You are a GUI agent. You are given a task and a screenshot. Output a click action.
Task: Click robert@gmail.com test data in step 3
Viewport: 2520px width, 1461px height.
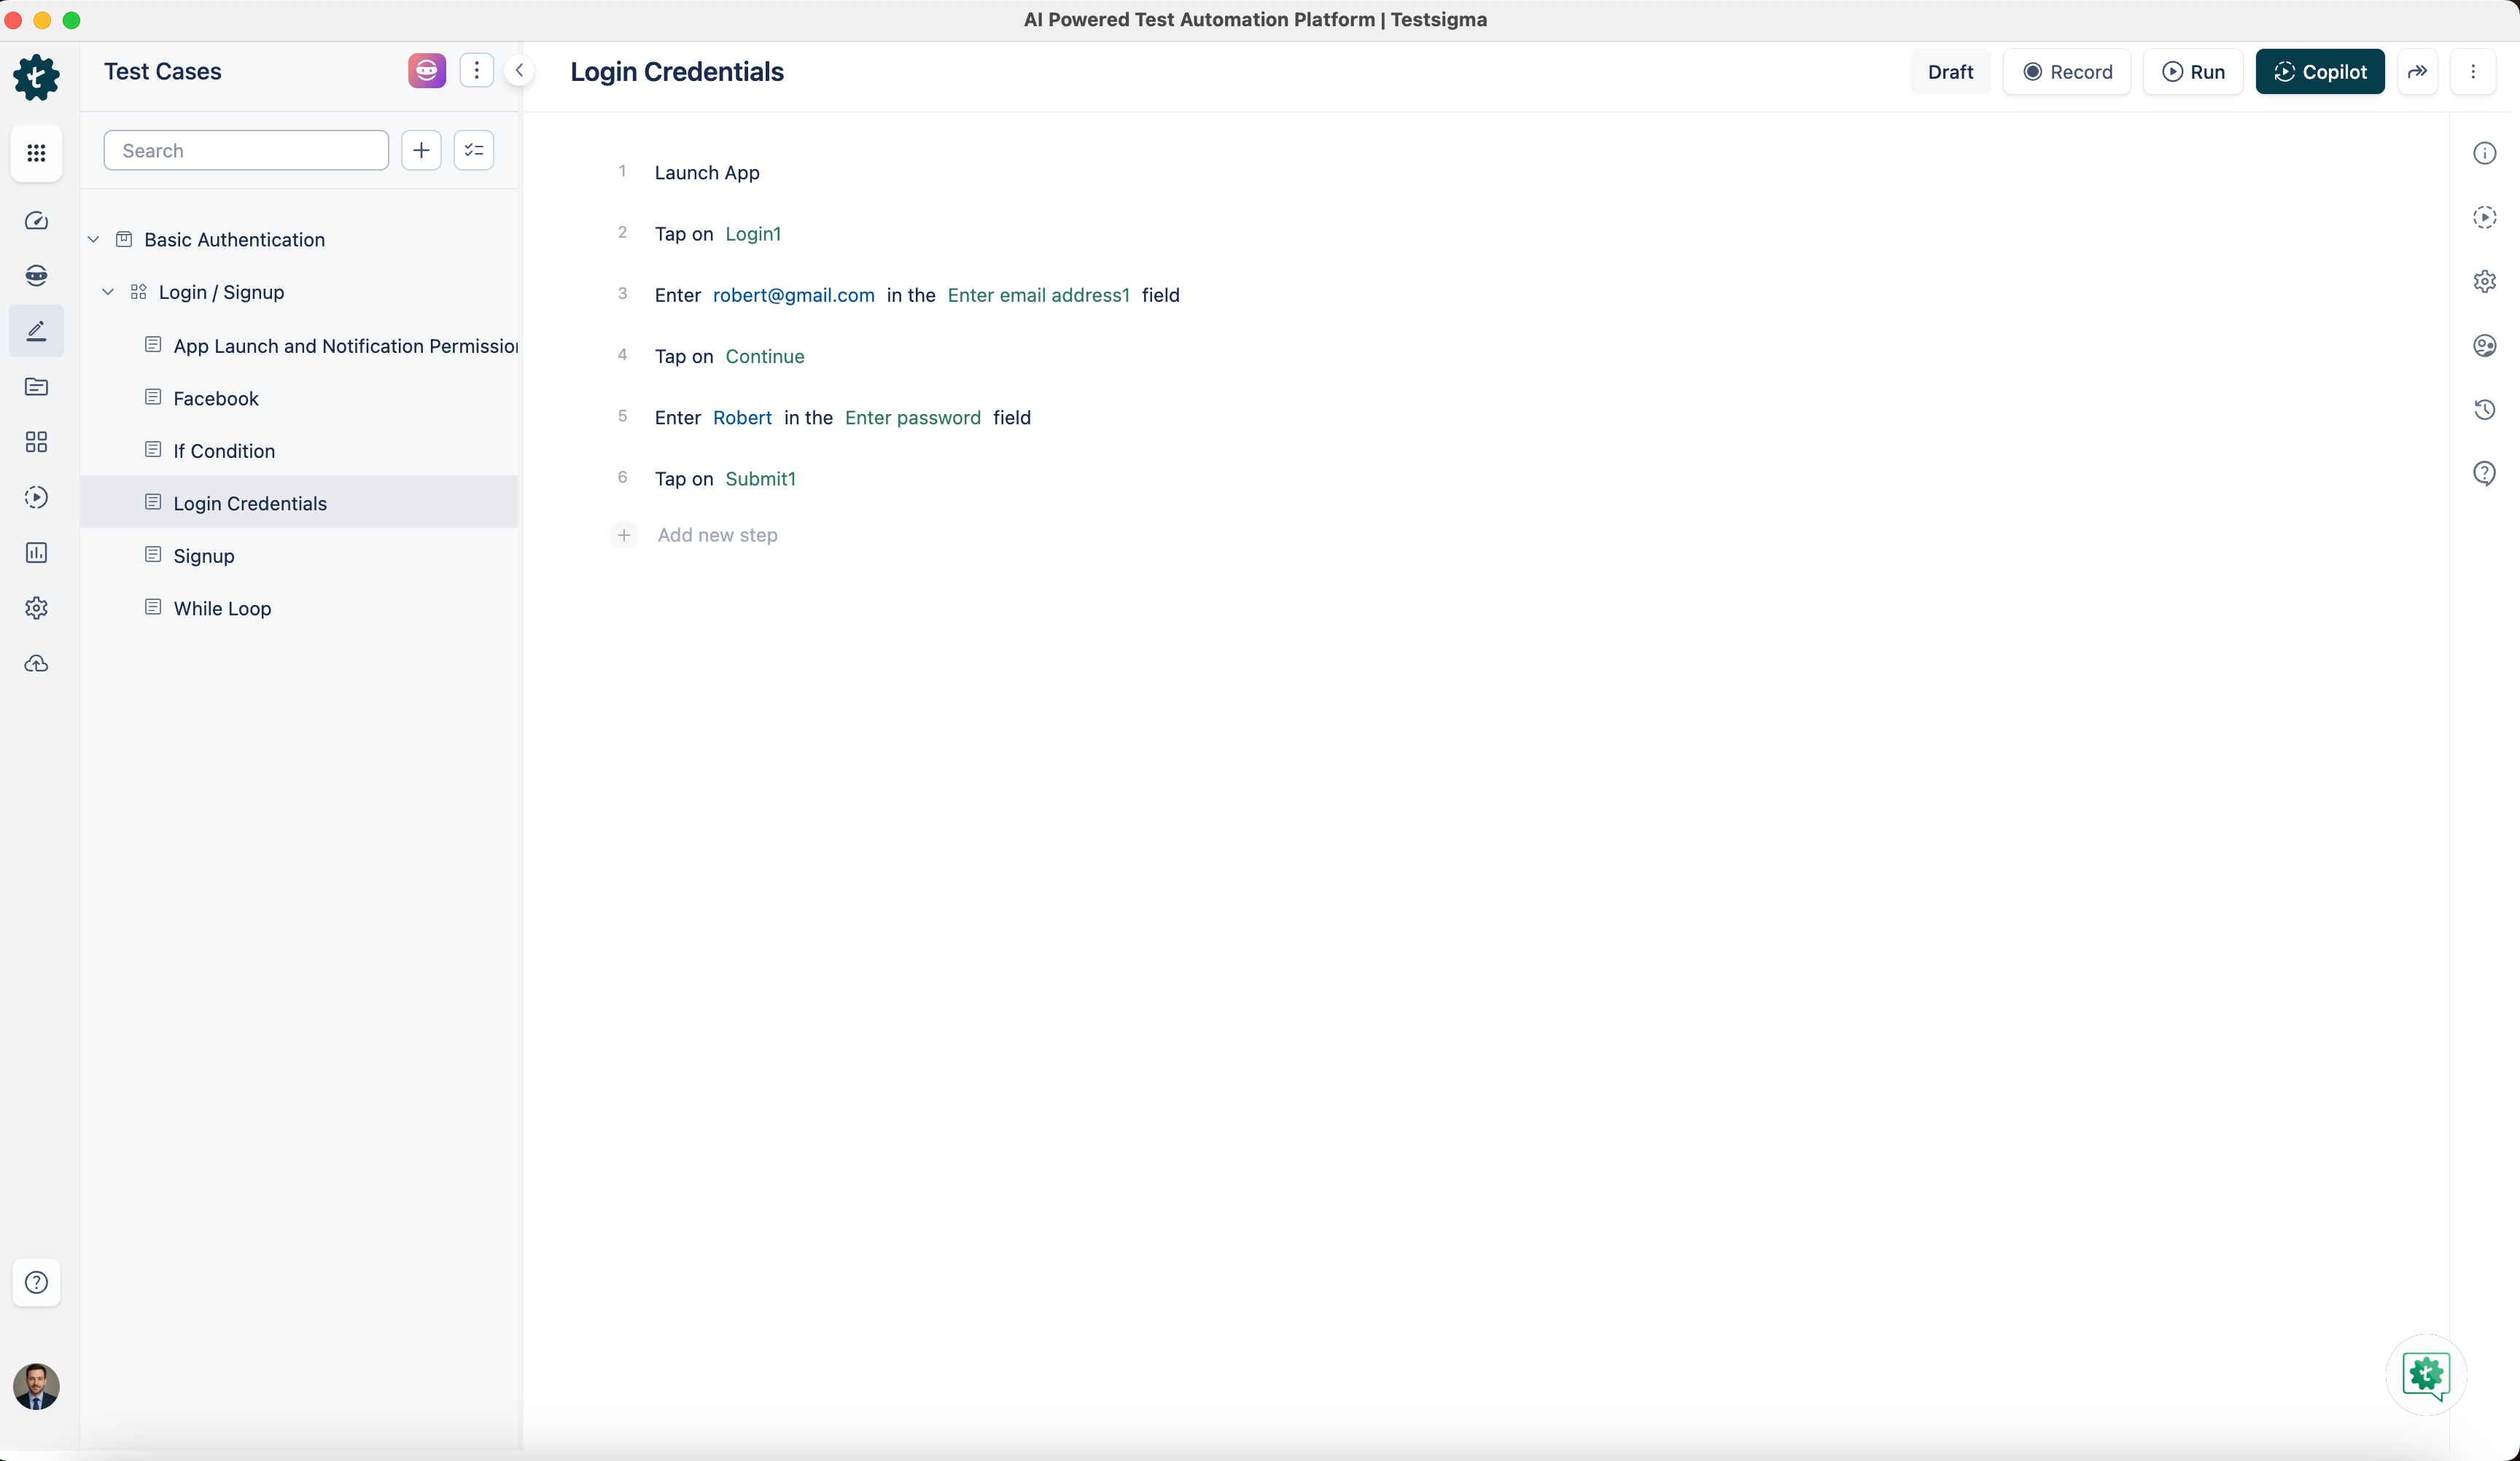793,295
